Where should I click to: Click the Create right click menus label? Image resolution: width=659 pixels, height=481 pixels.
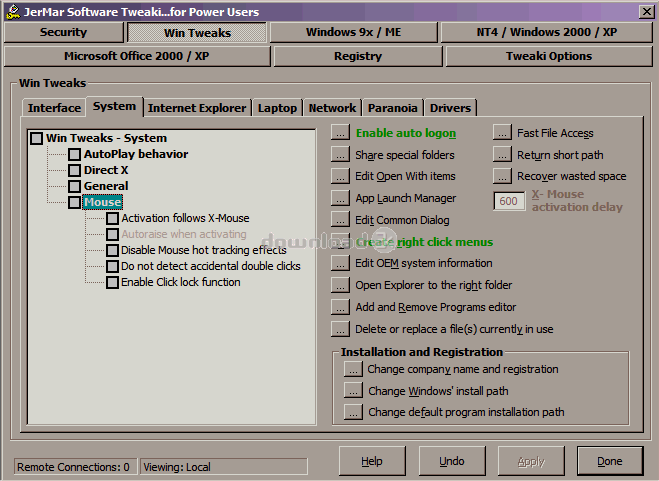click(424, 242)
